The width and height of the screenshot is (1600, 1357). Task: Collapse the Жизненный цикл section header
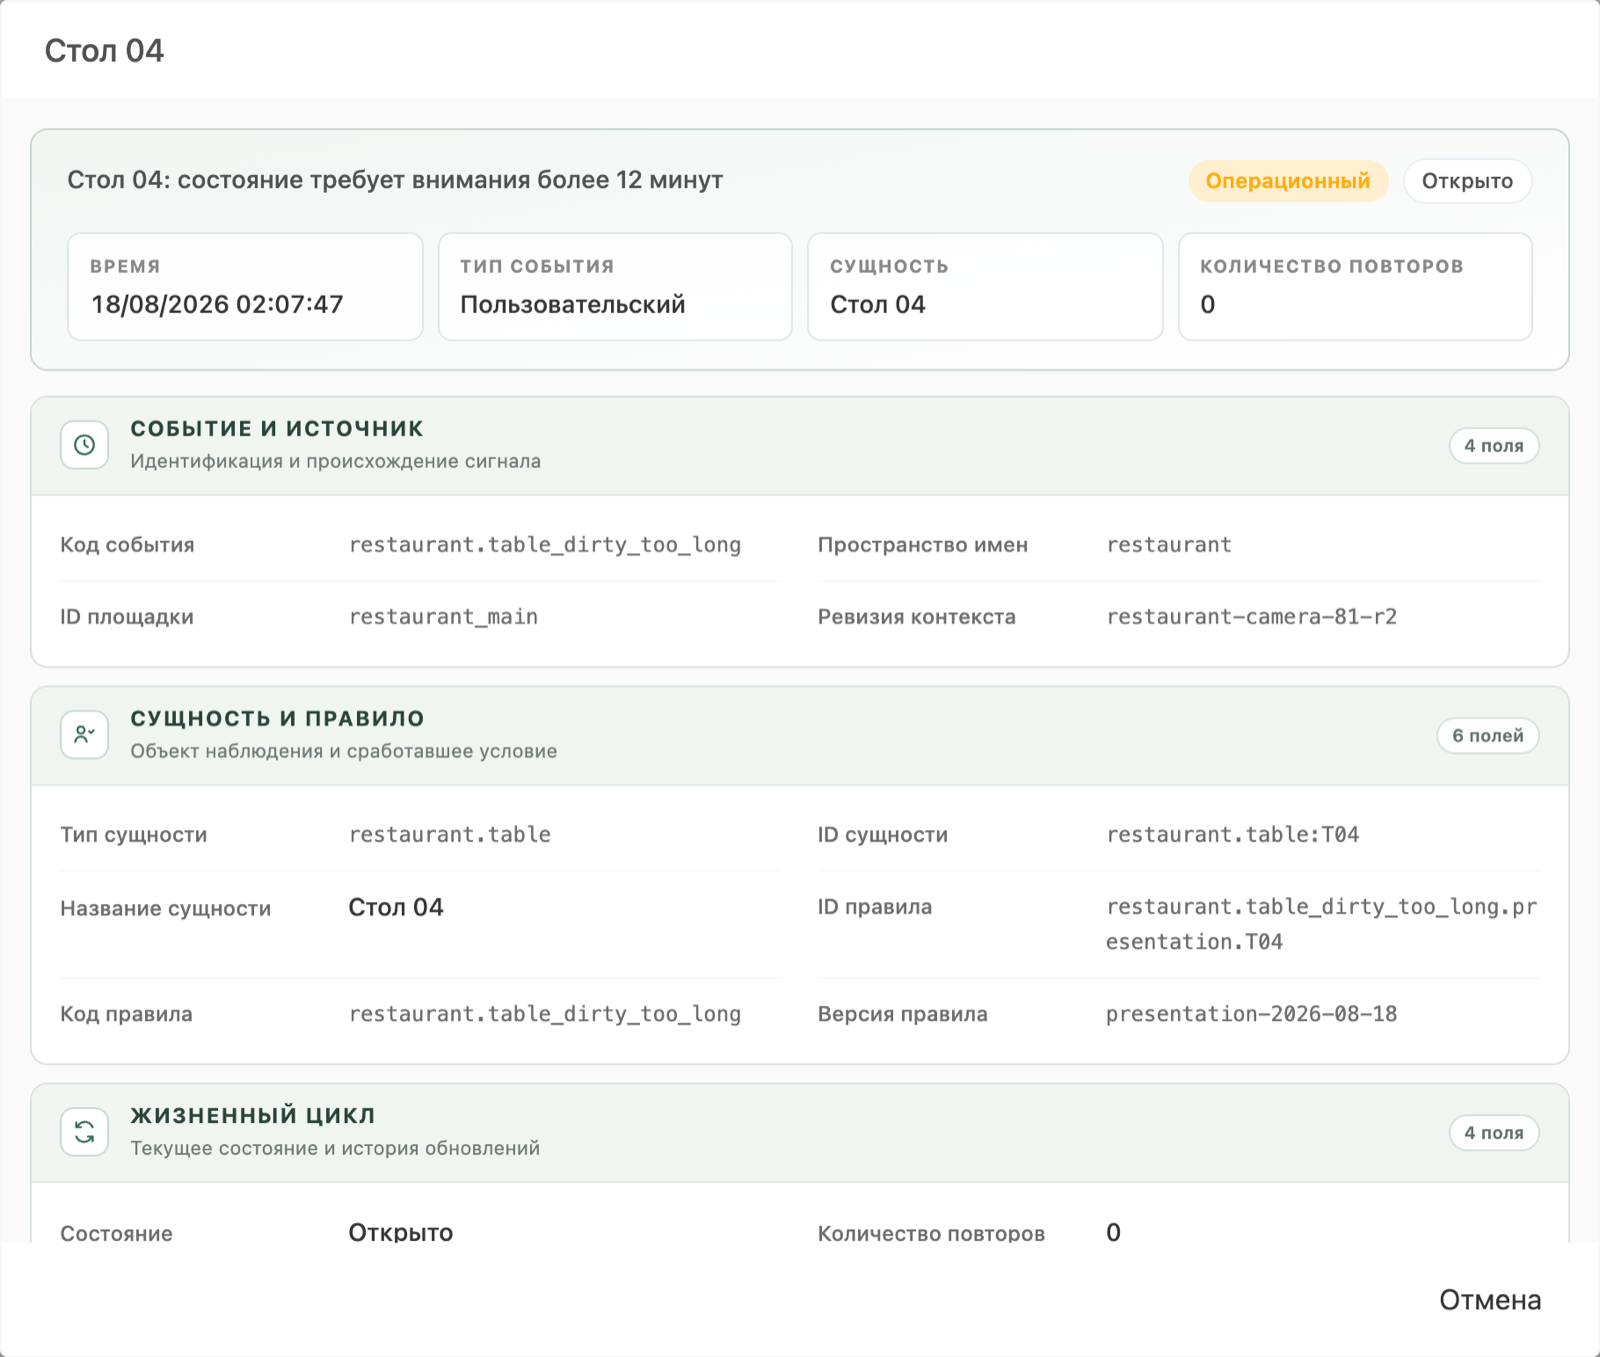coord(800,1133)
